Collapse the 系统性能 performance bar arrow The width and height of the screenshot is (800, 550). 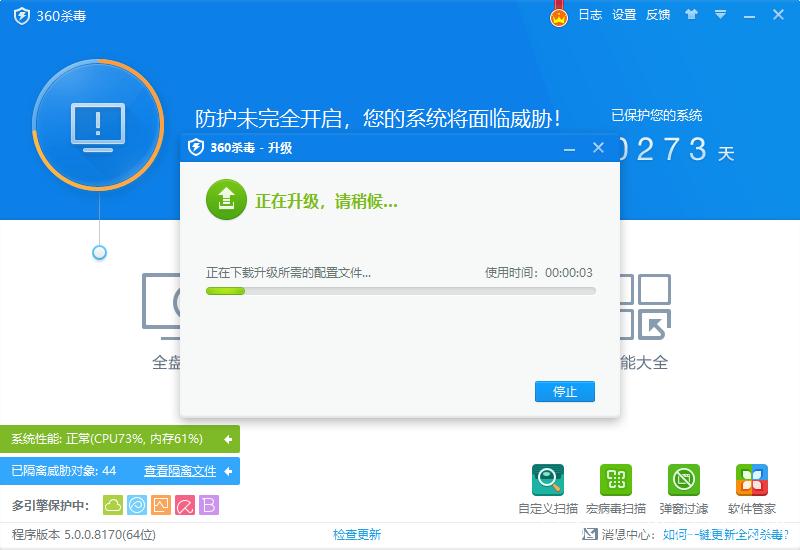[x=228, y=439]
